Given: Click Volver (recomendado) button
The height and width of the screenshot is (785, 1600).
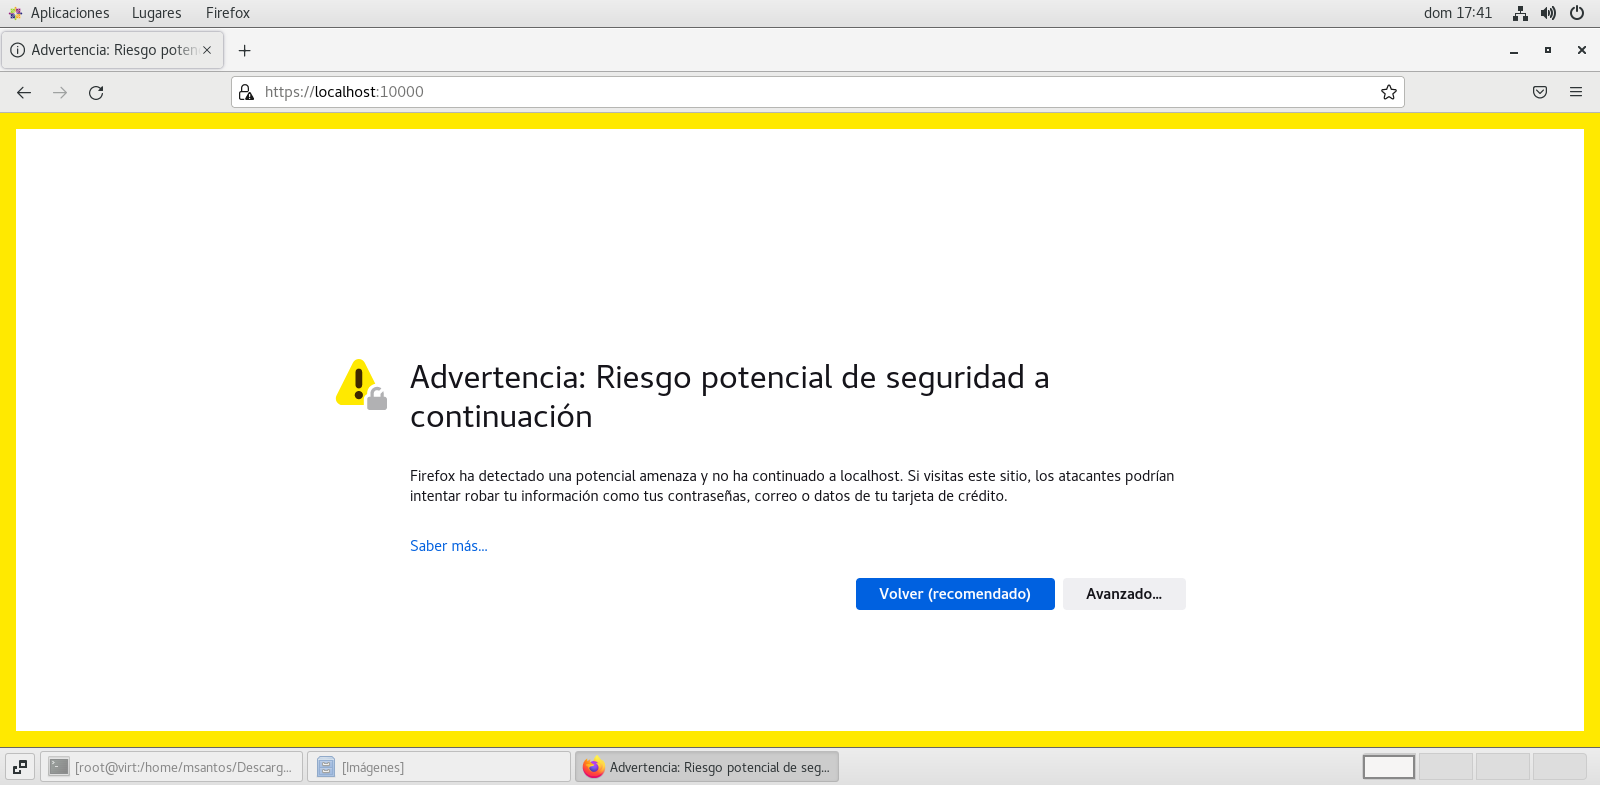Looking at the screenshot, I should (x=954, y=594).
